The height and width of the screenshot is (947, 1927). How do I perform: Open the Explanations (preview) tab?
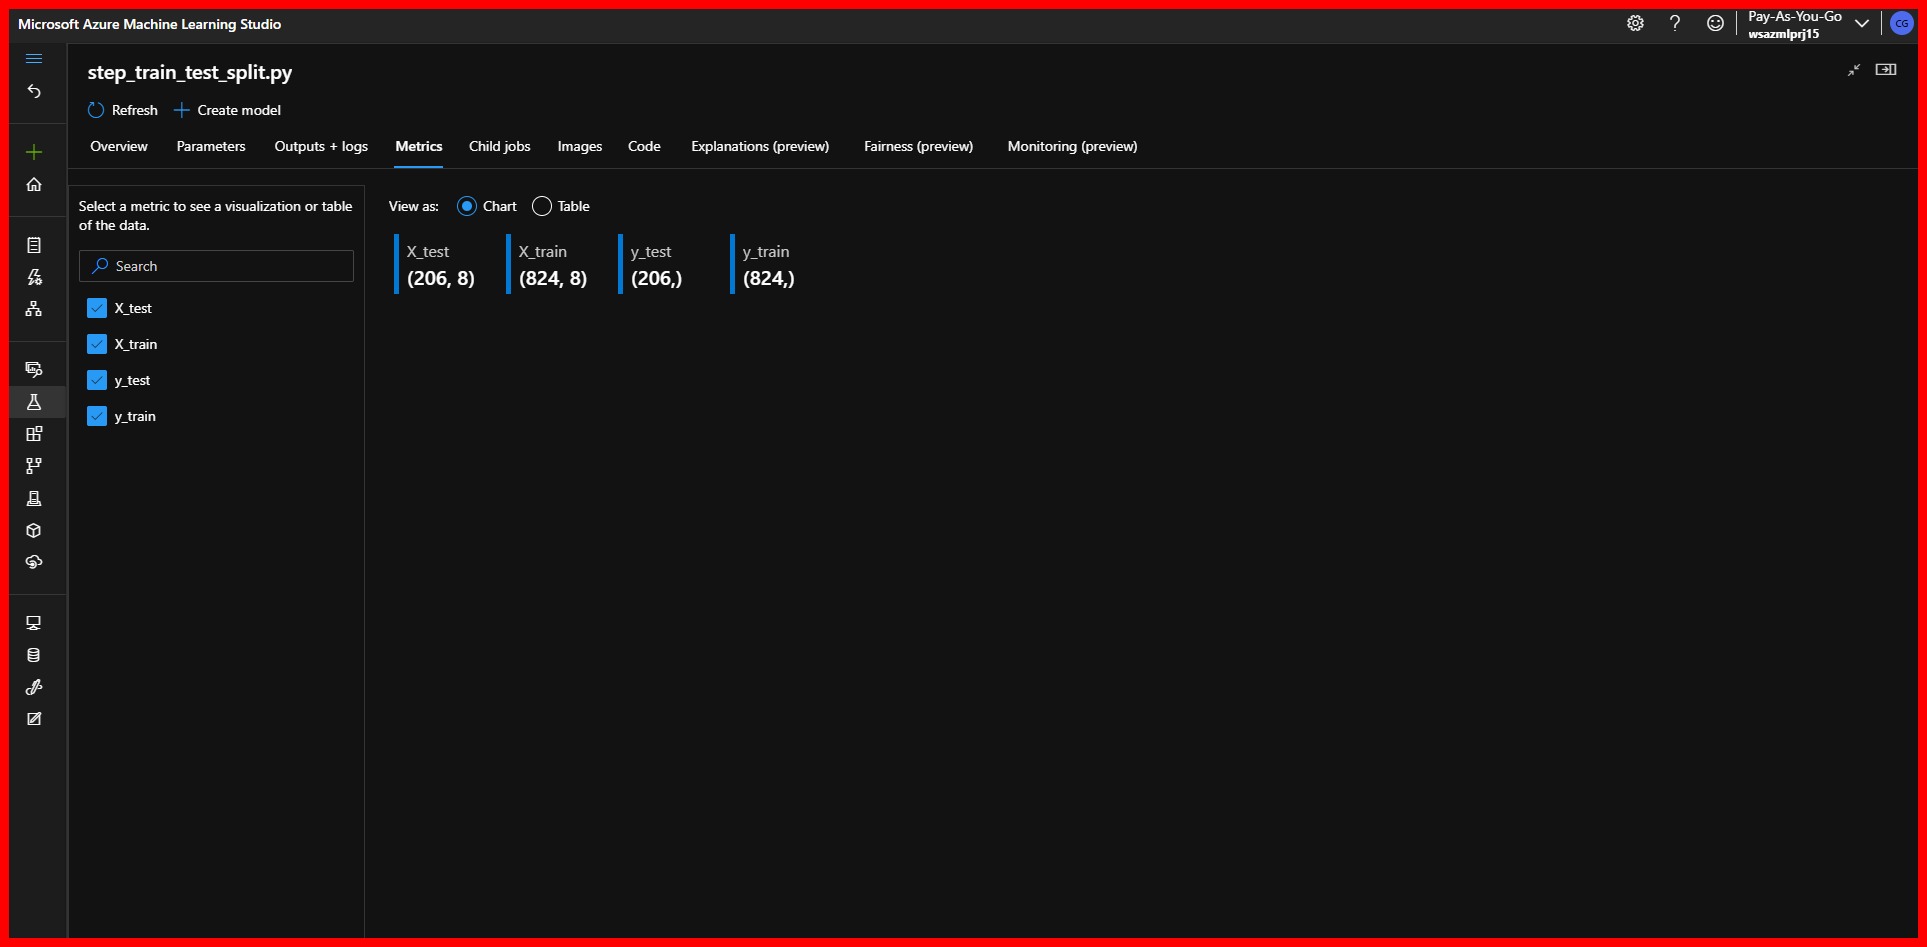tap(760, 146)
